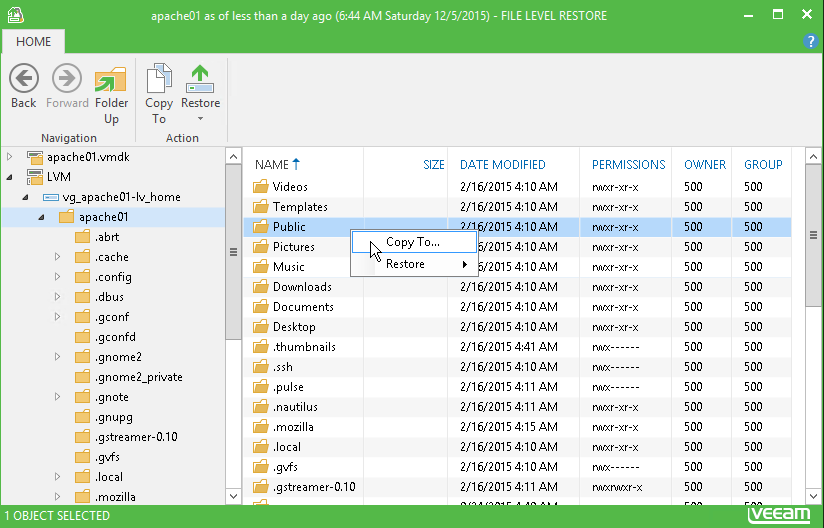Select the Public folder icon
Viewport: 824px width, 528px height.
pyautogui.click(x=260, y=226)
